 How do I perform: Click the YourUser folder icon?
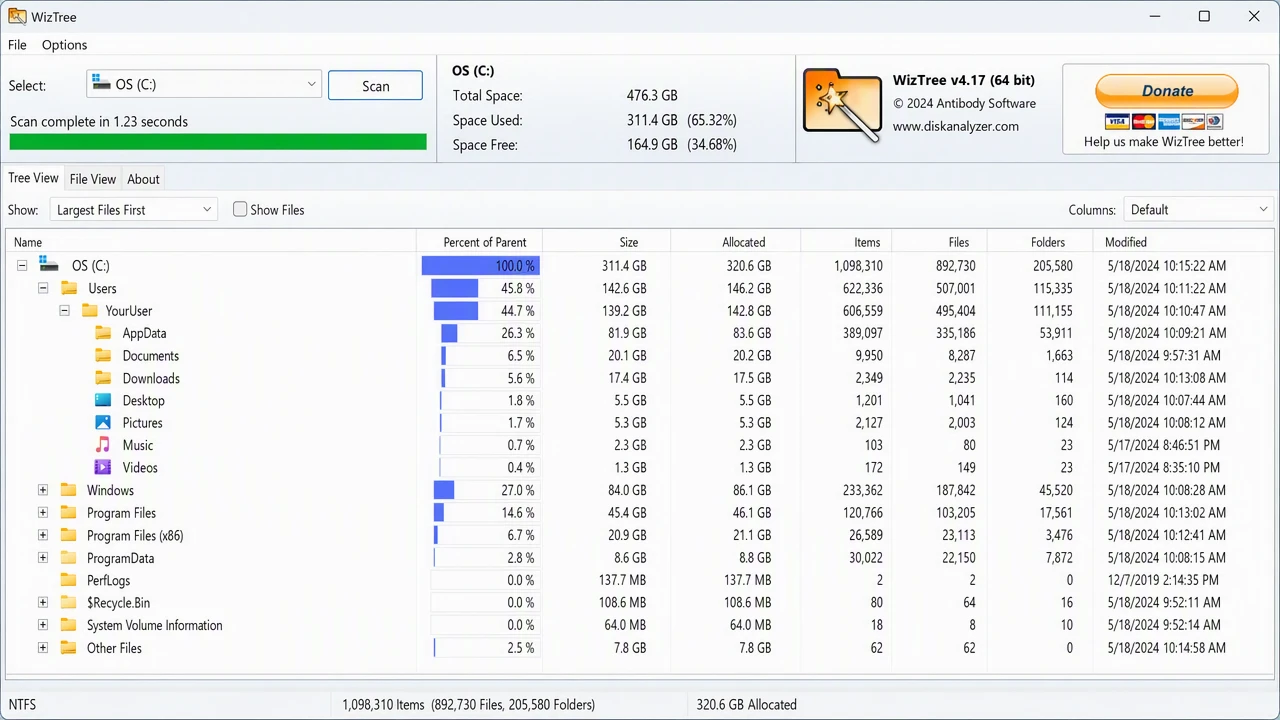[90, 310]
